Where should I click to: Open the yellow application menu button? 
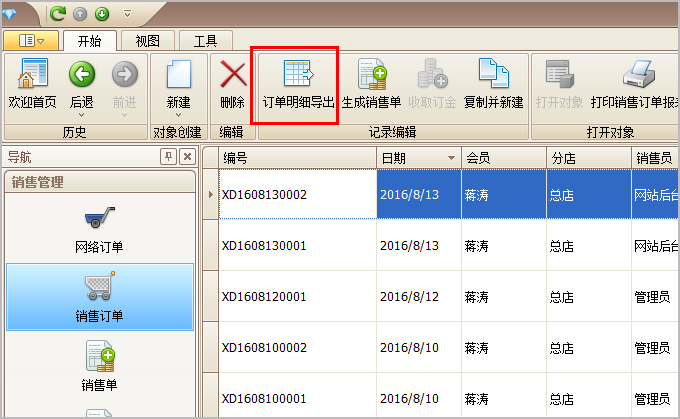click(x=31, y=41)
